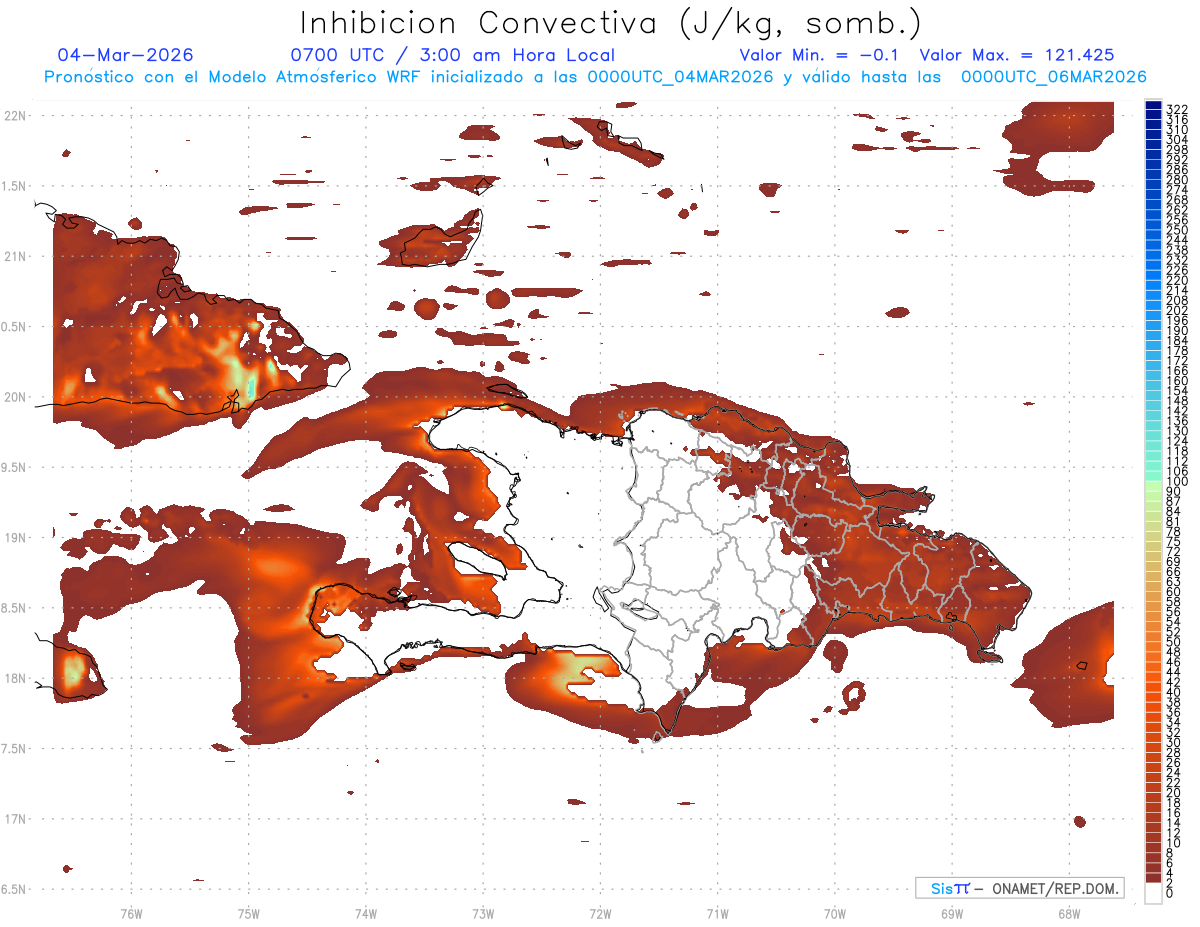
Task: Click the '70W' longitude label
Action: [835, 912]
